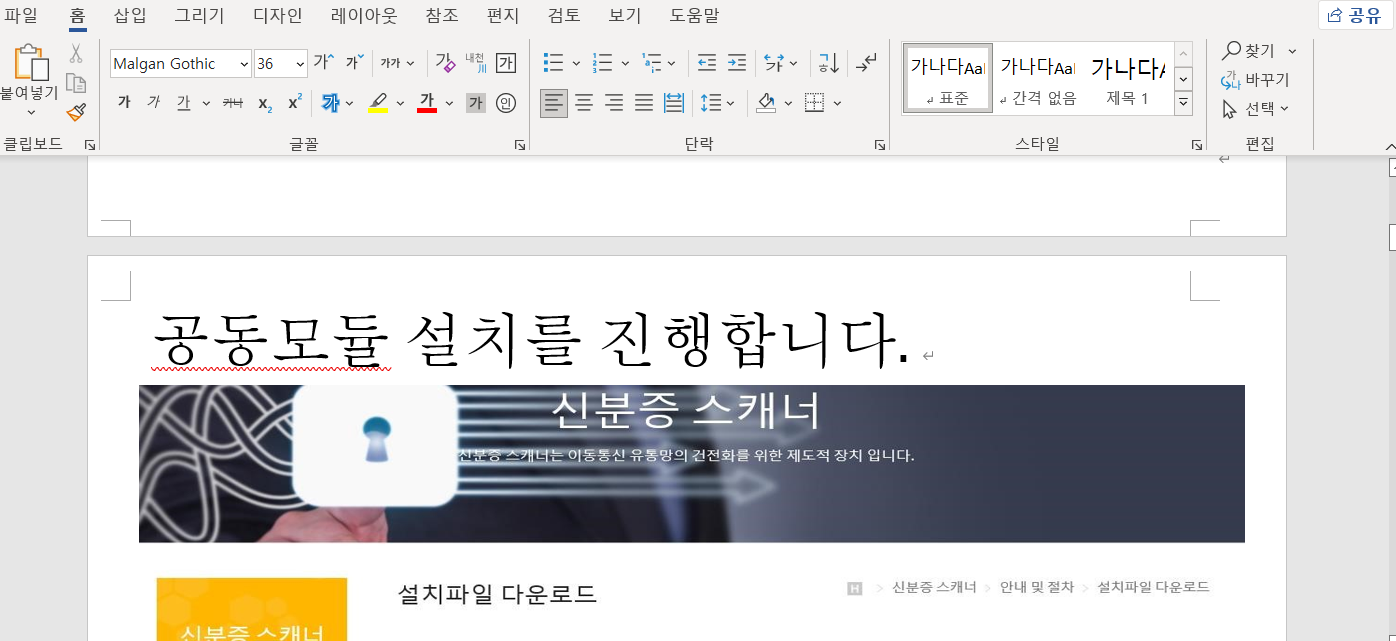This screenshot has width=1396, height=641.
Task: Expand the styles gallery more arrow
Action: click(1184, 102)
